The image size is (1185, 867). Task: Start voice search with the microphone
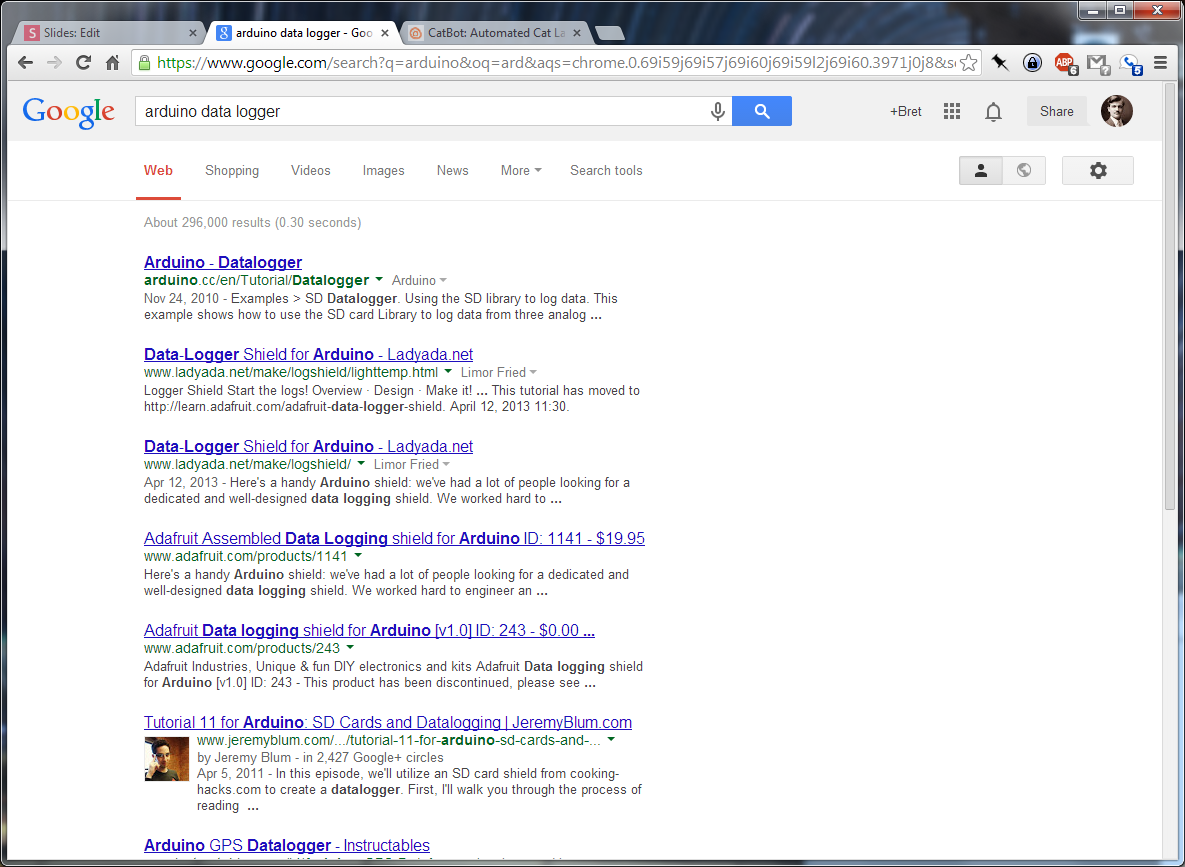pos(717,112)
